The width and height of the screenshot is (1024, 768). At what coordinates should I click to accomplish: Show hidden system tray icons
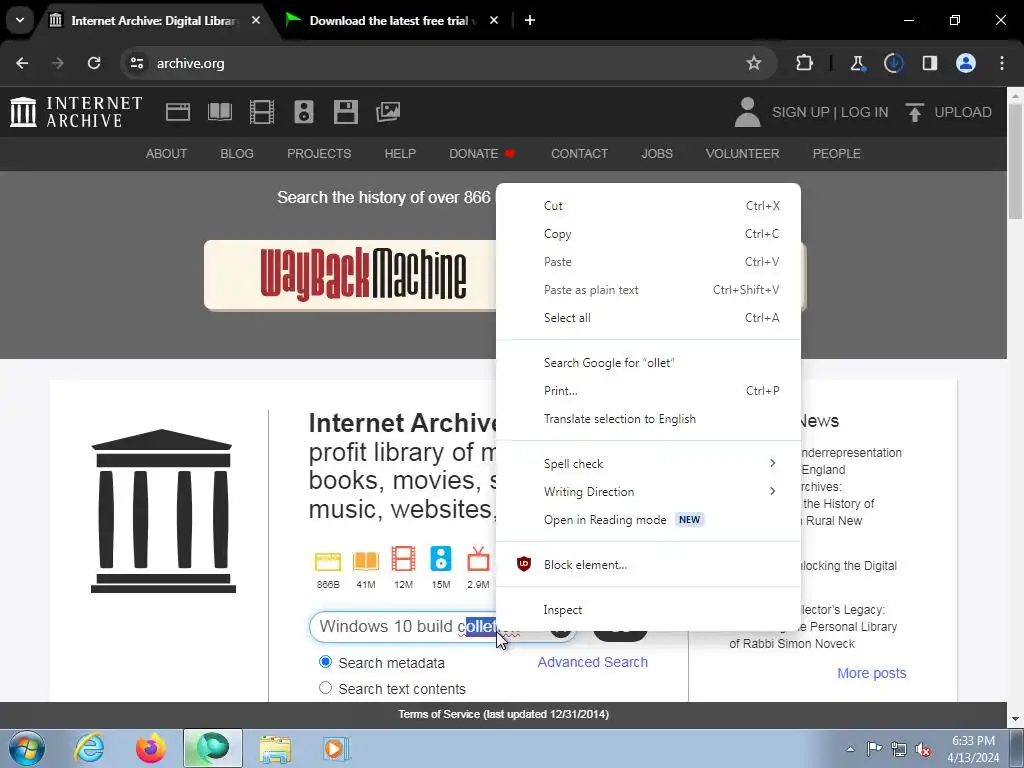pyautogui.click(x=850, y=749)
